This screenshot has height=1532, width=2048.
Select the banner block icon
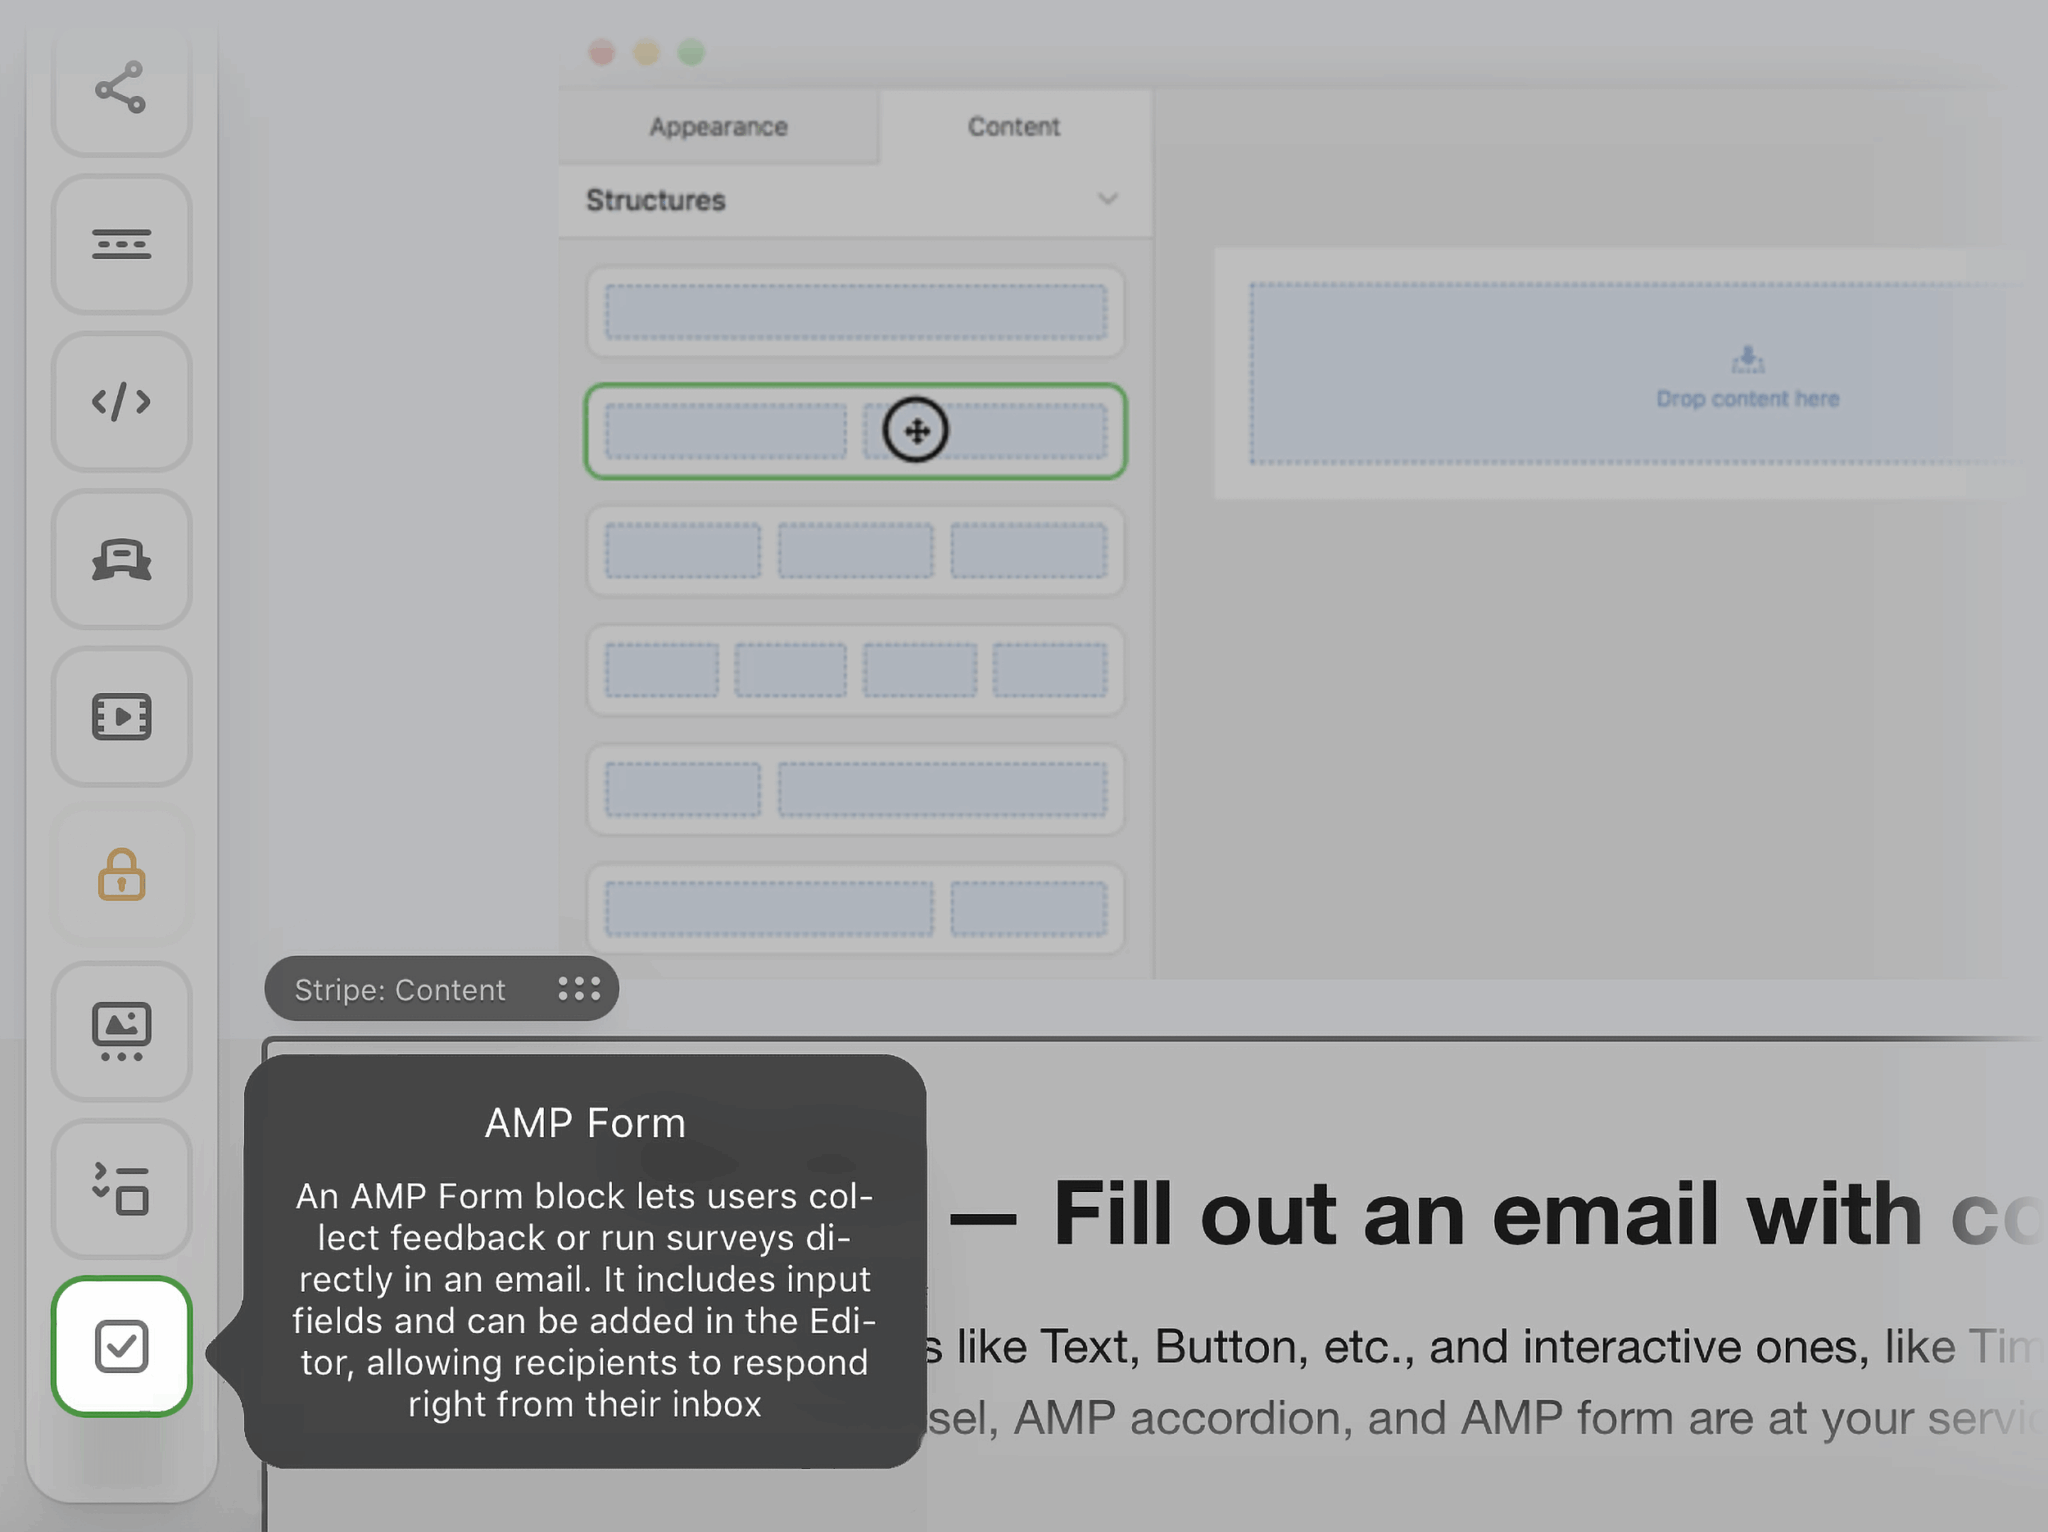(121, 559)
